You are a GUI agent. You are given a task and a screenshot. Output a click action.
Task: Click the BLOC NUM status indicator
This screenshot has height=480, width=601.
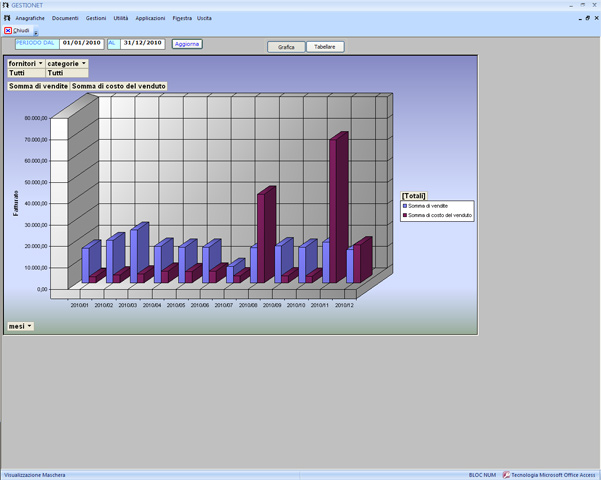482,475
